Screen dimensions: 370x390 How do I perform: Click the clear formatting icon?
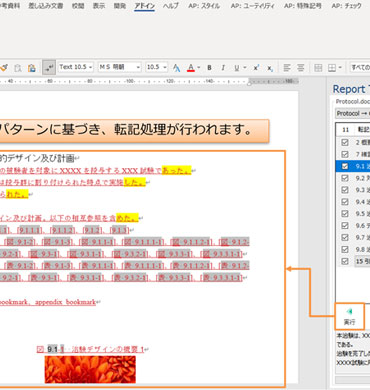(x=176, y=68)
